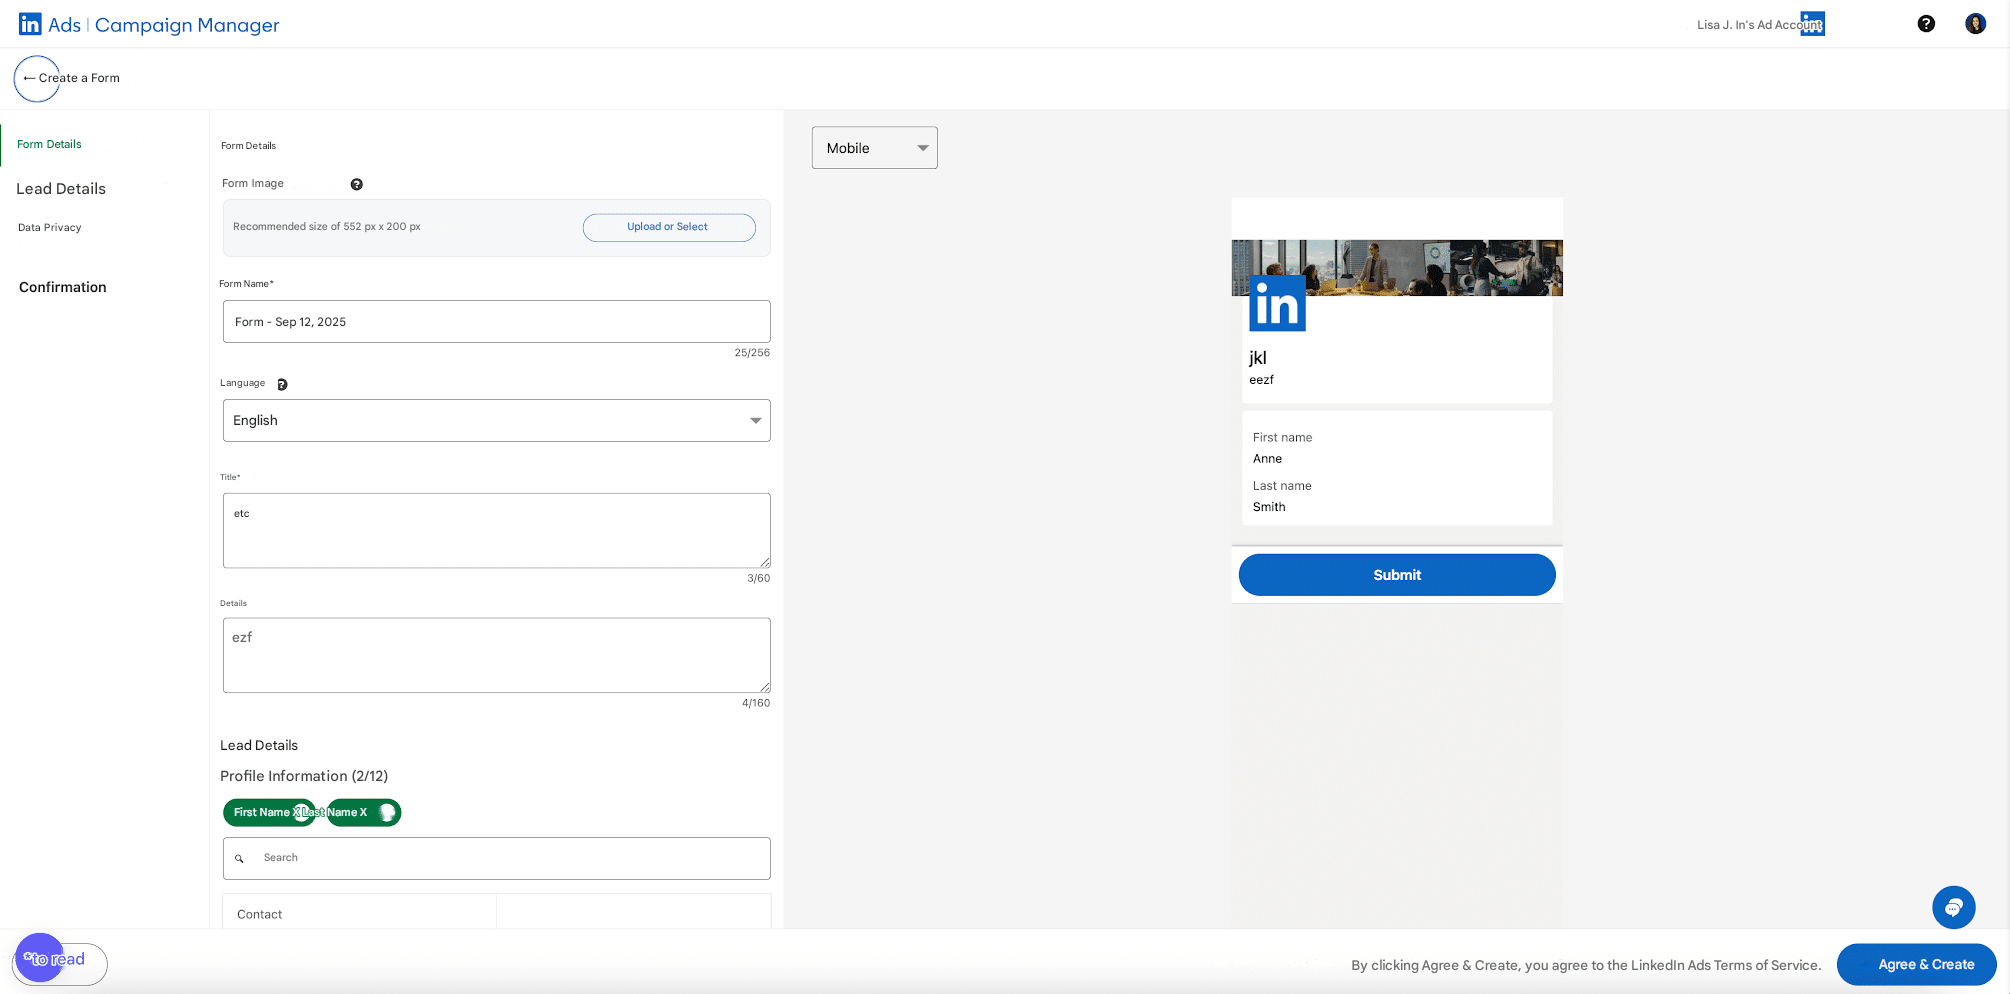Click the 'Lead Details' heading in the form

pyautogui.click(x=259, y=746)
